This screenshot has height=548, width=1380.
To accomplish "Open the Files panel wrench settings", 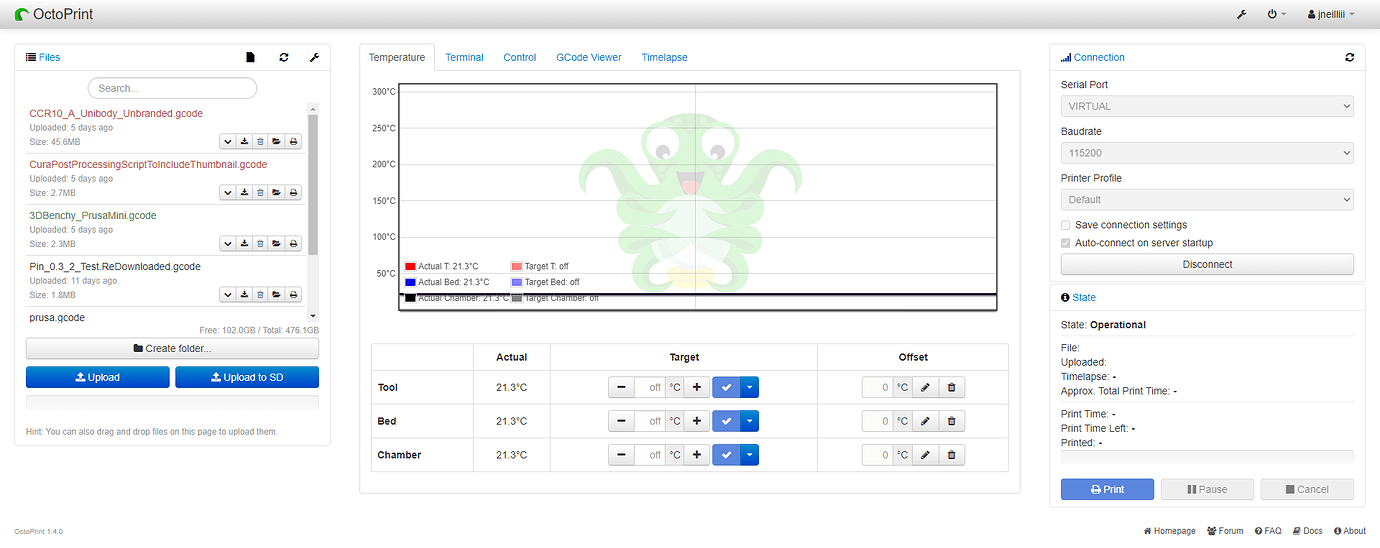I will (x=314, y=58).
